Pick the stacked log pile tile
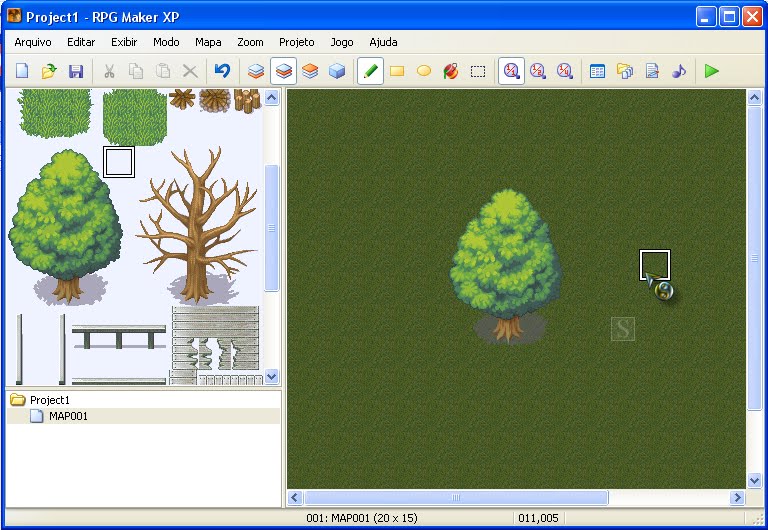 click(x=247, y=100)
